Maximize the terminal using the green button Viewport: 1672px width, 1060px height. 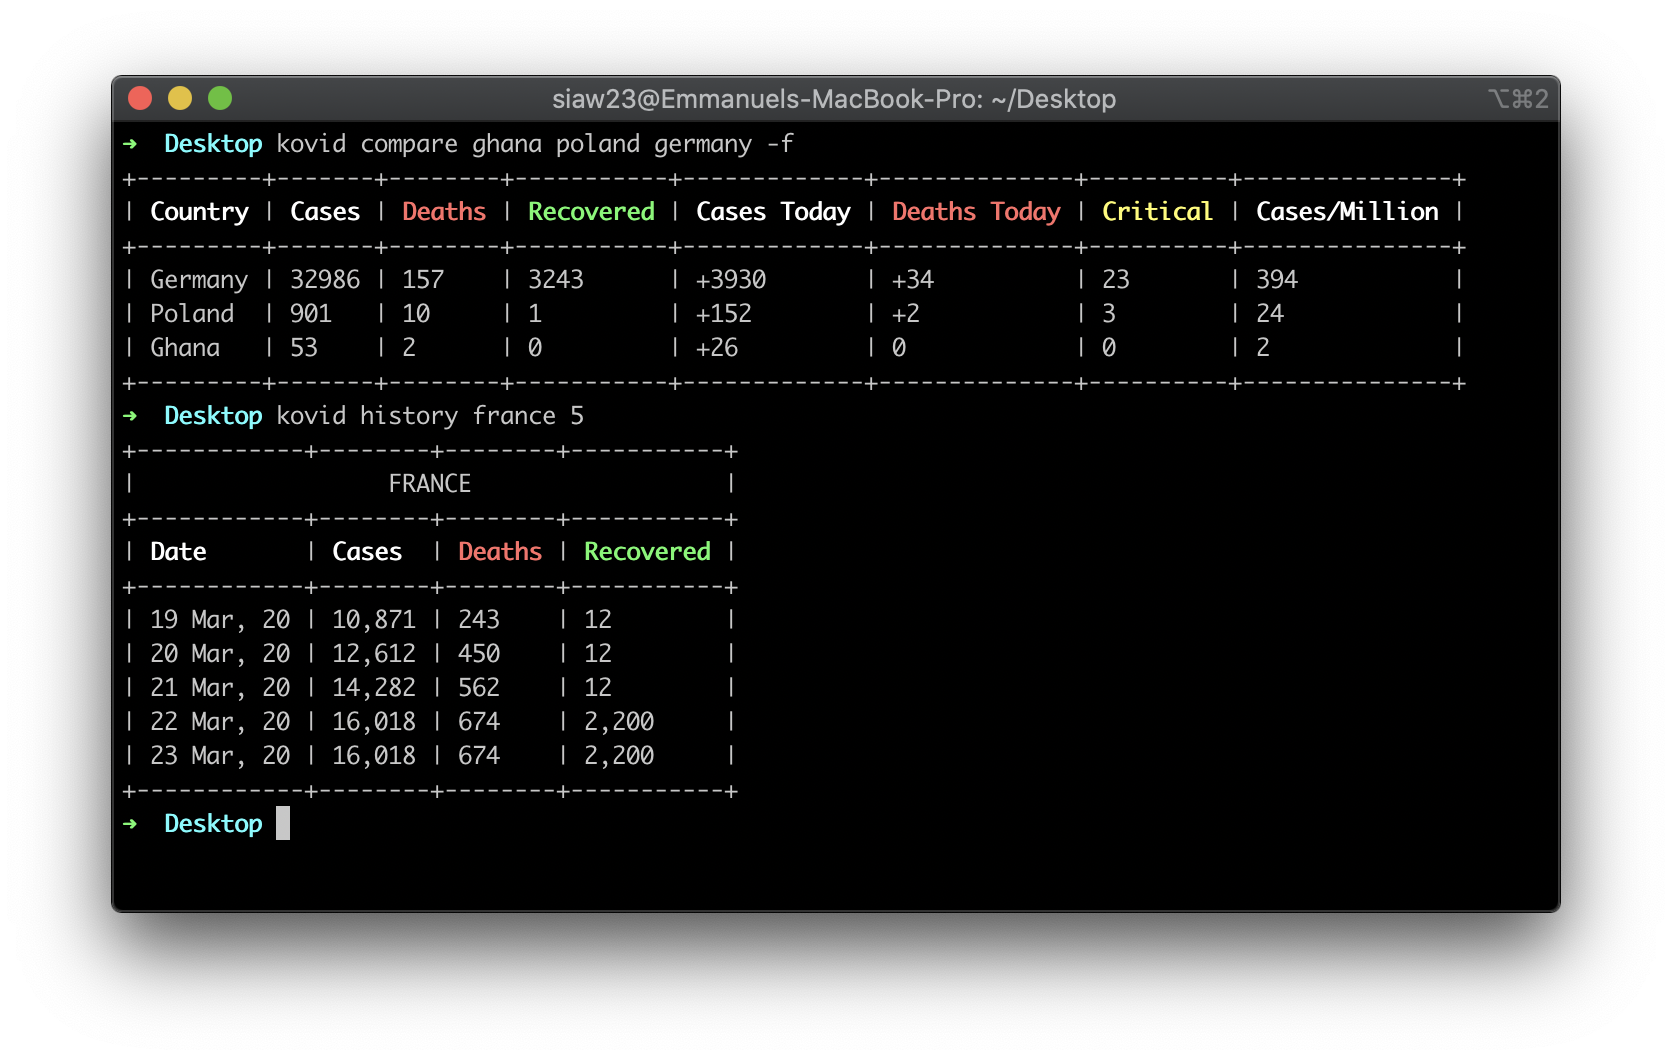point(220,98)
